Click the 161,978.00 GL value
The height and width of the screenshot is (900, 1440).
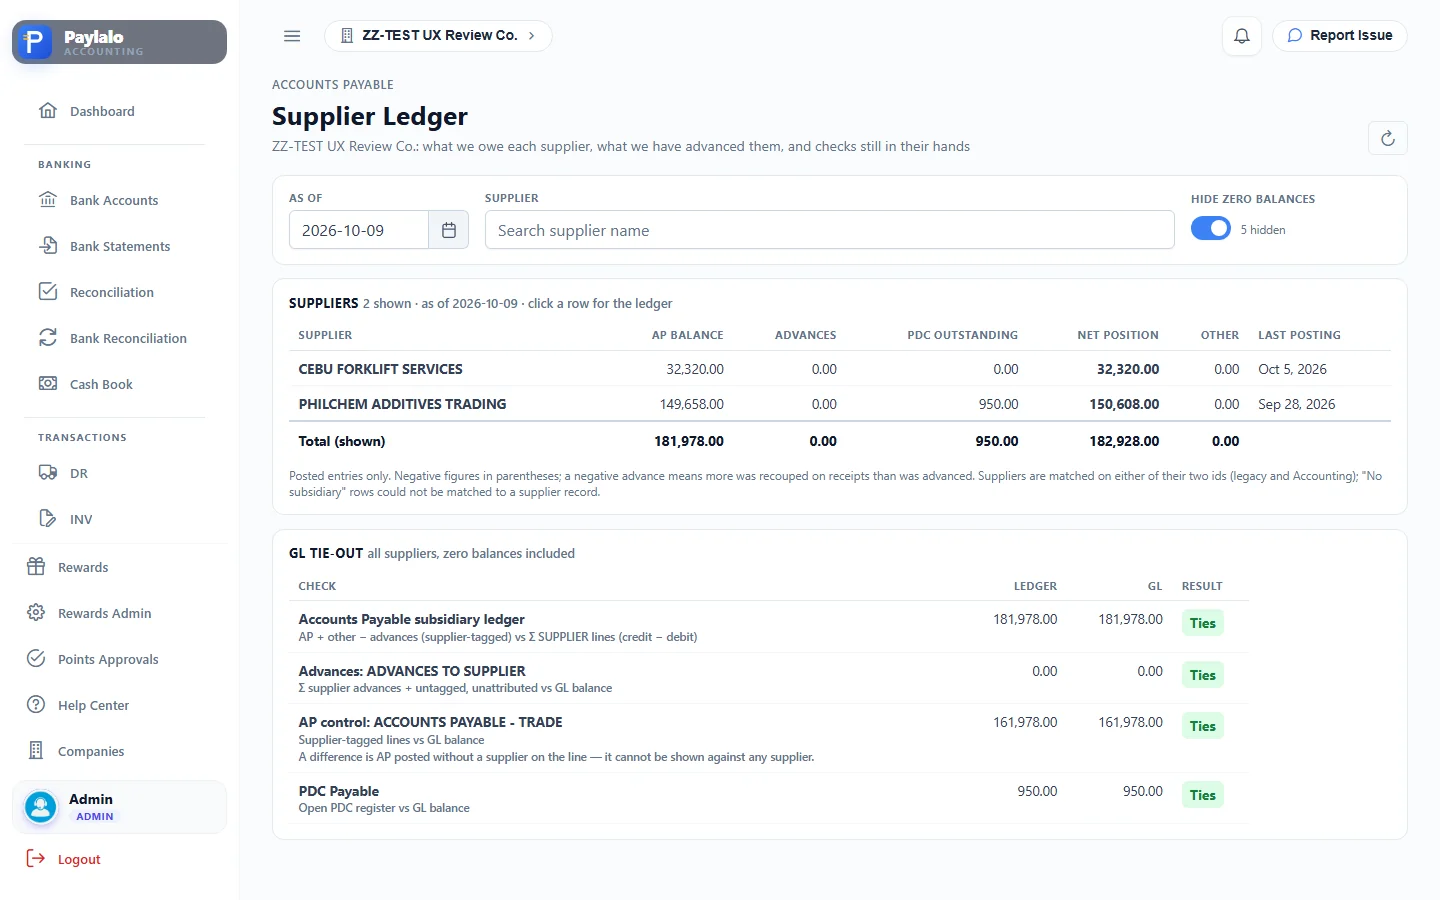tap(1130, 722)
